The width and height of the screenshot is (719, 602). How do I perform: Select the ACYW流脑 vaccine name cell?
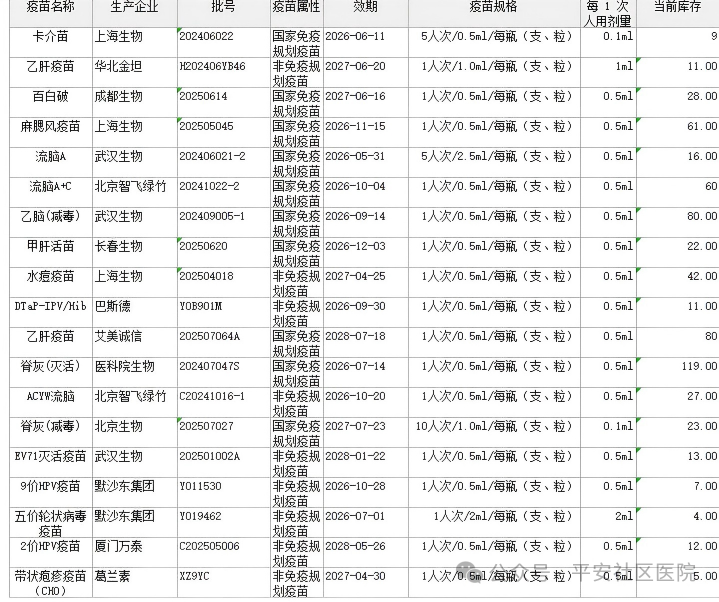[x=50, y=403]
